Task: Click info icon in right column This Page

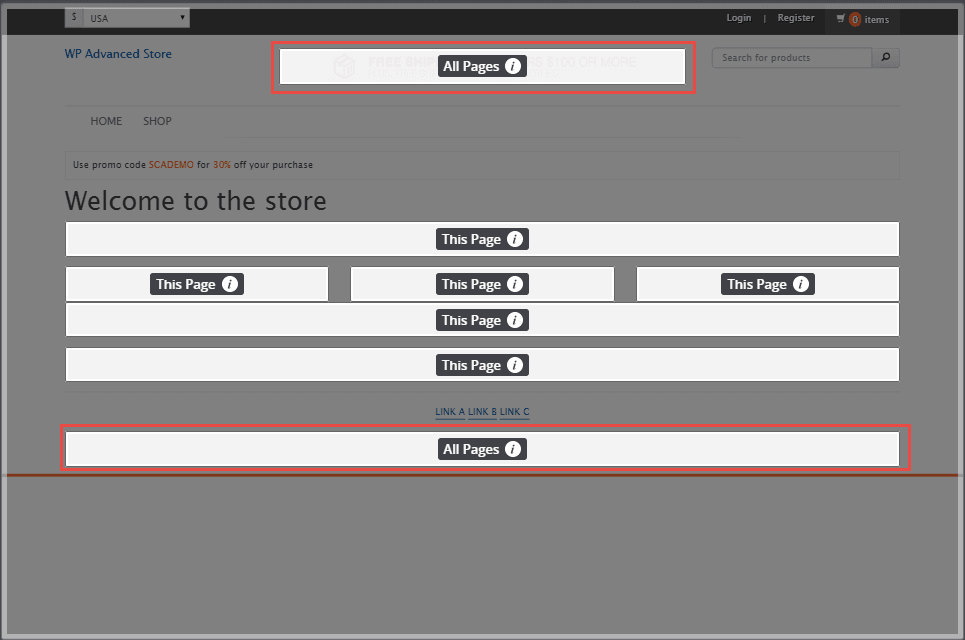Action: pos(801,284)
